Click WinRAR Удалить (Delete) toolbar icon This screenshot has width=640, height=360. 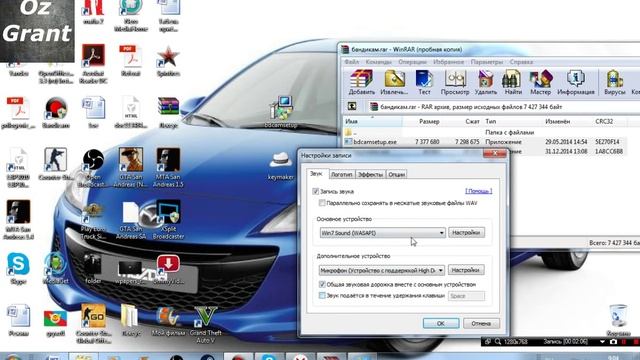point(486,82)
